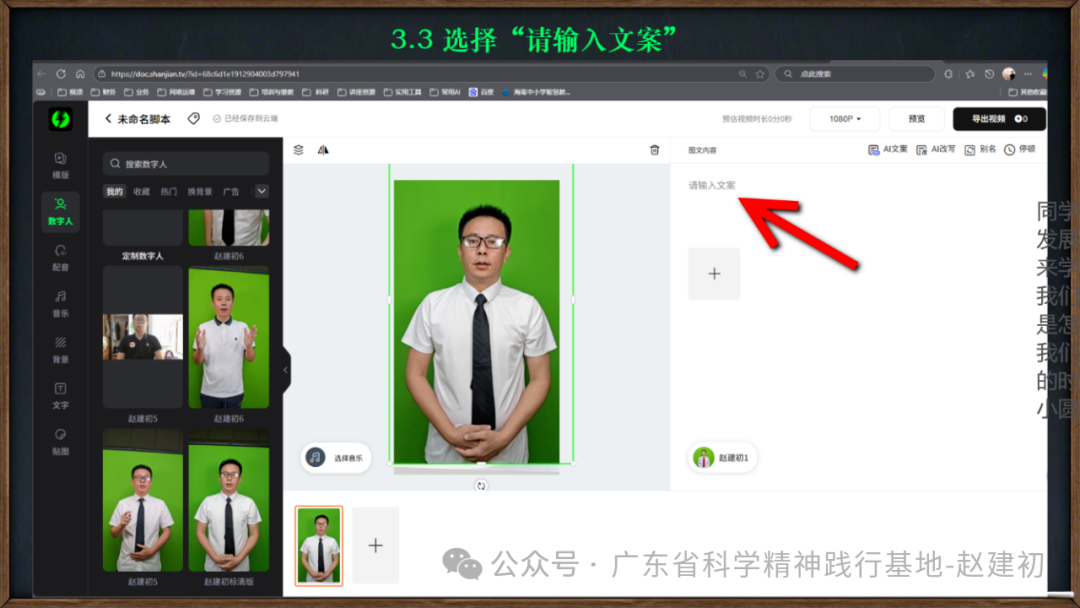The image size is (1080, 608).
Task: Delete scene using the trash icon
Action: click(x=654, y=150)
